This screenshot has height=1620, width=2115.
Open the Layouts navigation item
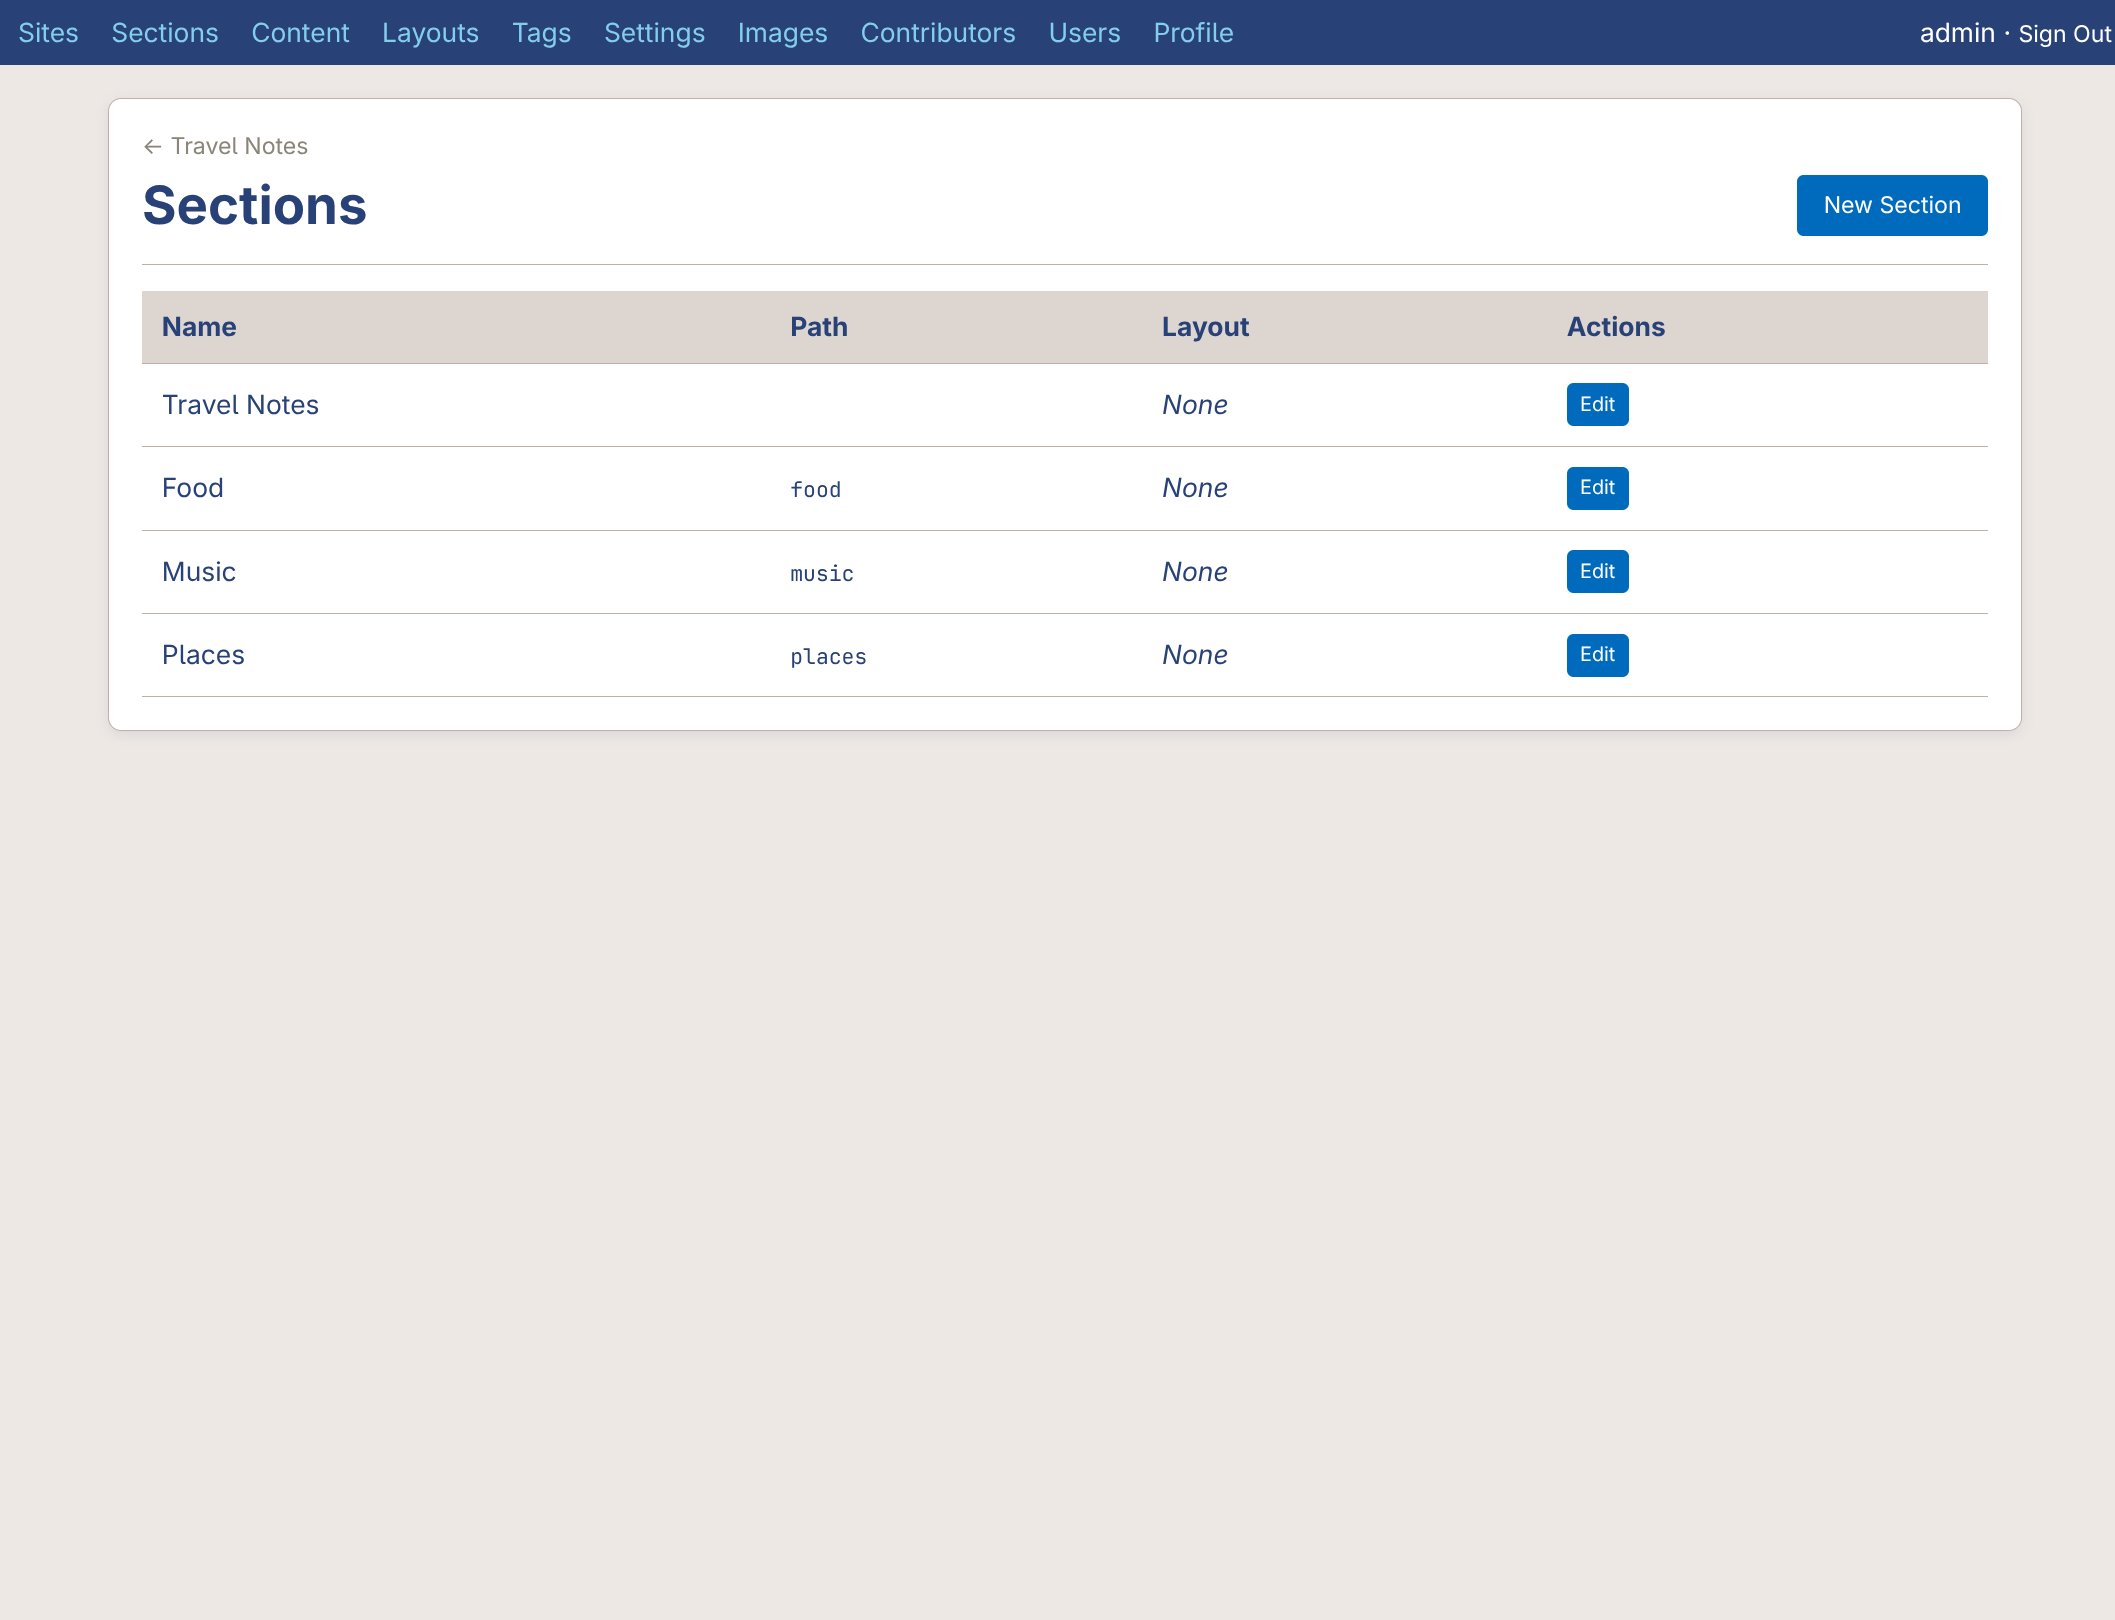pyautogui.click(x=429, y=32)
